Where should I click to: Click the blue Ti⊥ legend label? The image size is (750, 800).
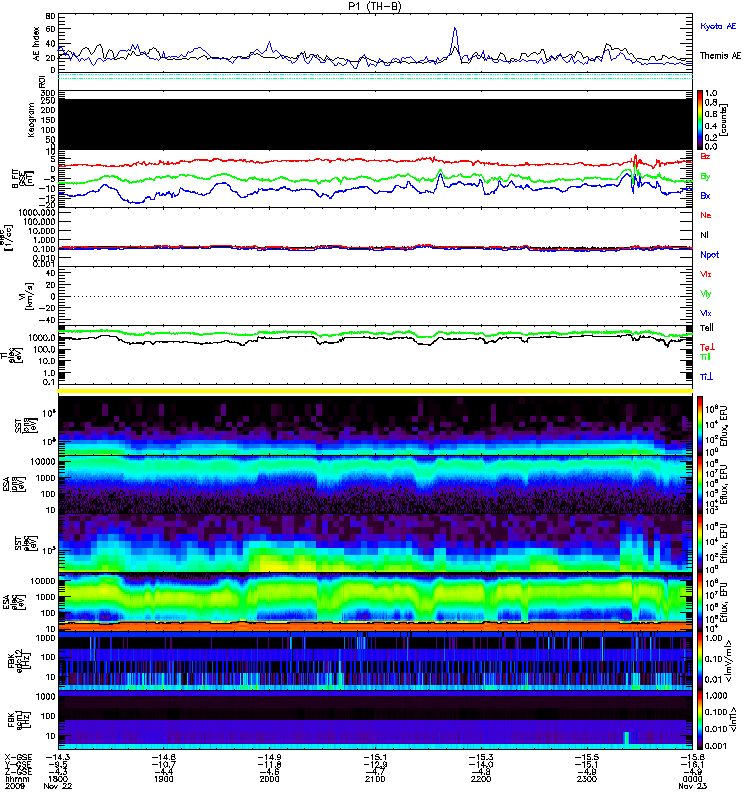[x=706, y=377]
